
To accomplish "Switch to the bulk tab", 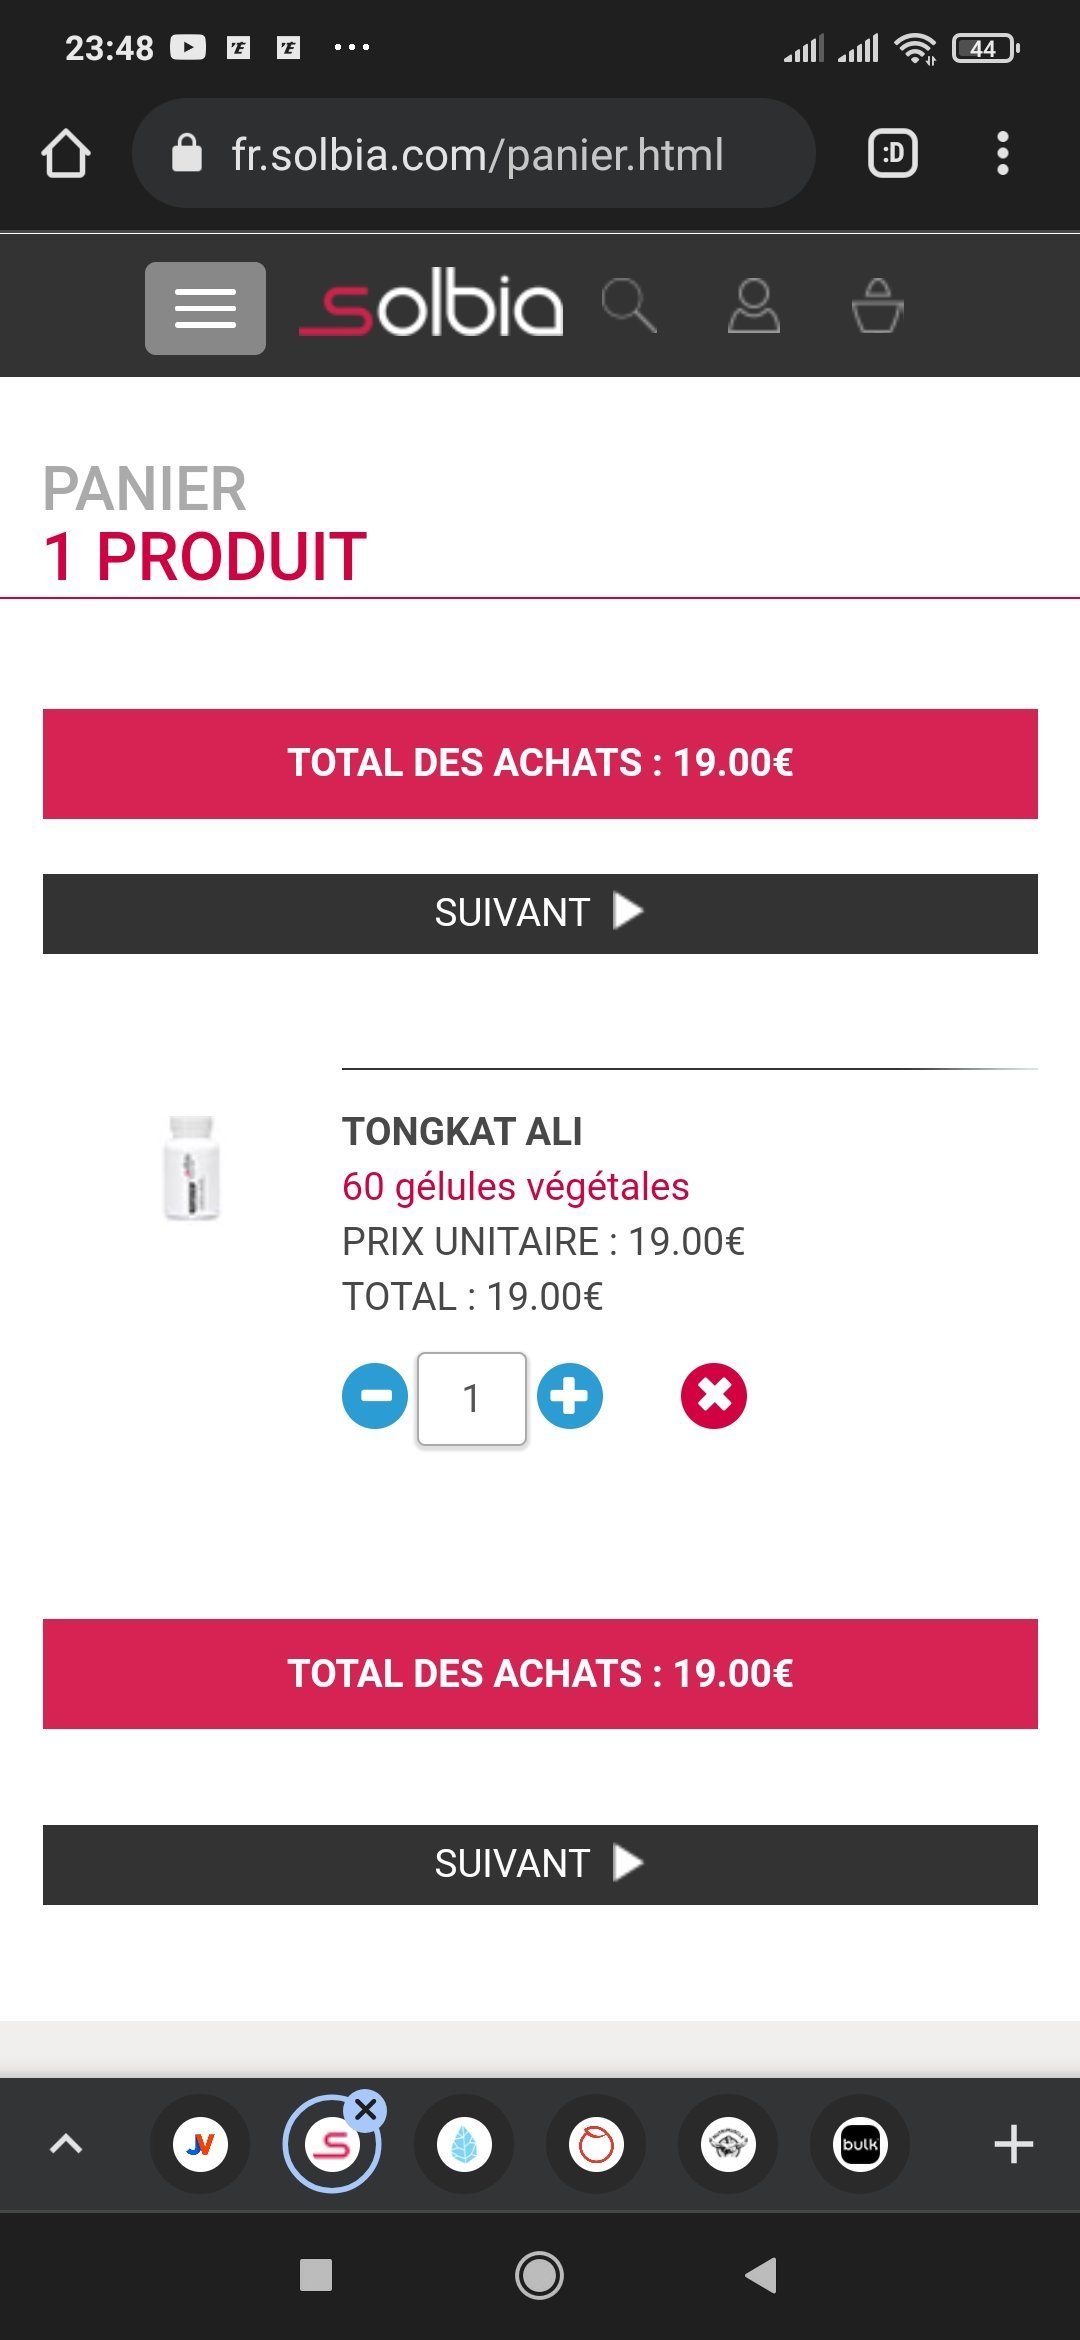I will tap(860, 2144).
